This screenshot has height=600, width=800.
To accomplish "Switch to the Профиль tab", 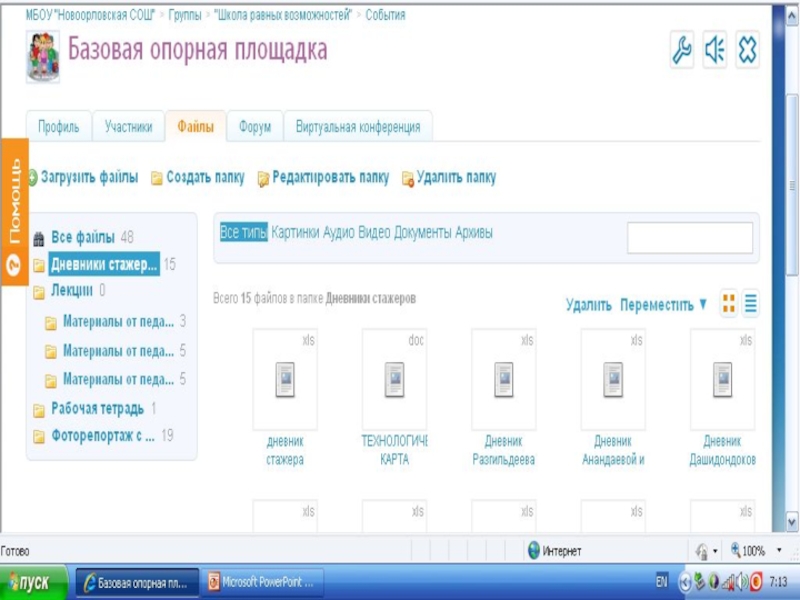I will pos(59,126).
